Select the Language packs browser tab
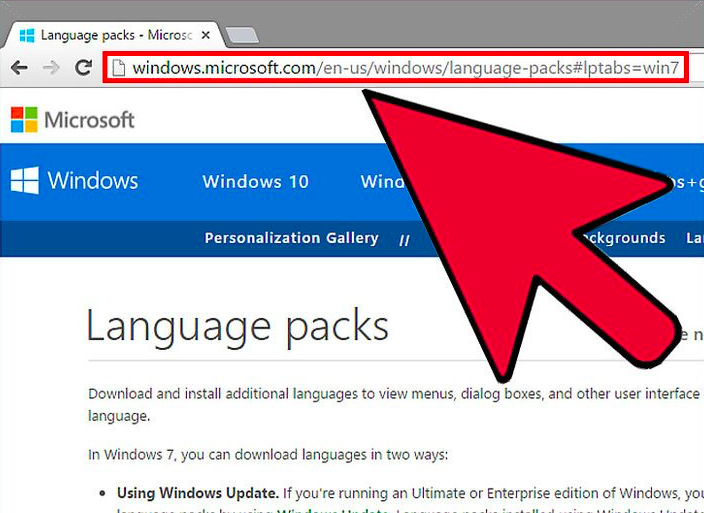Image resolution: width=704 pixels, height=513 pixels. coord(112,35)
